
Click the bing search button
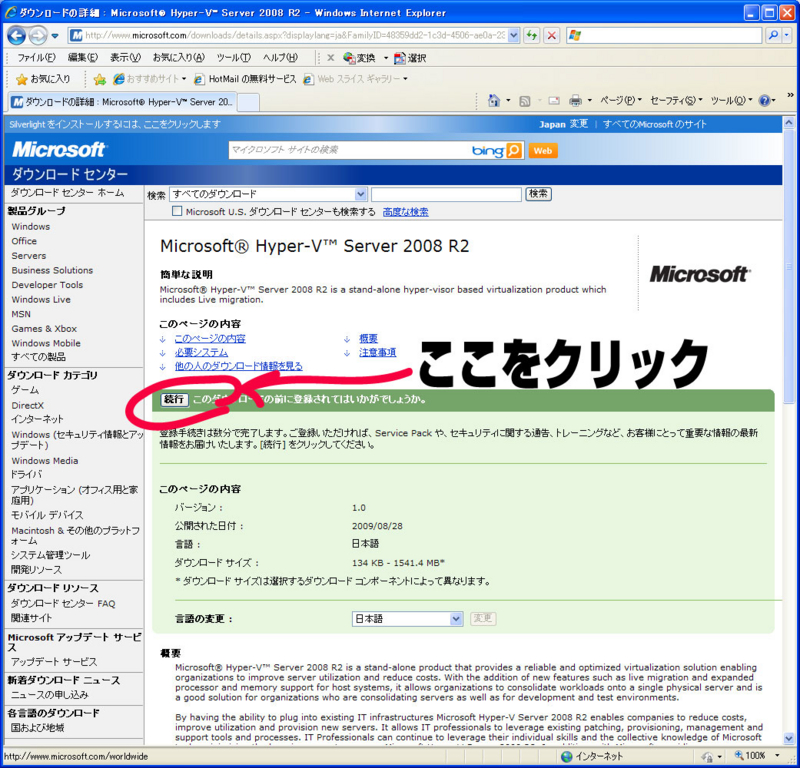tap(512, 152)
